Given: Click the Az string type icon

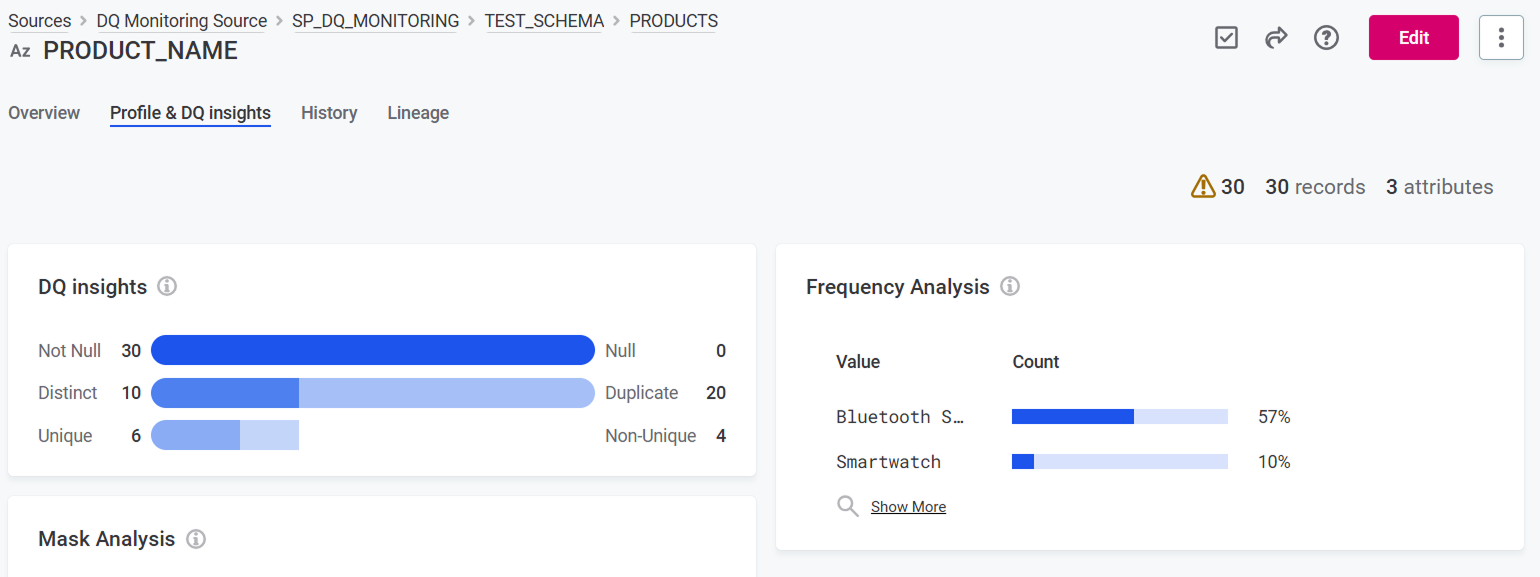Looking at the screenshot, I should [20, 51].
